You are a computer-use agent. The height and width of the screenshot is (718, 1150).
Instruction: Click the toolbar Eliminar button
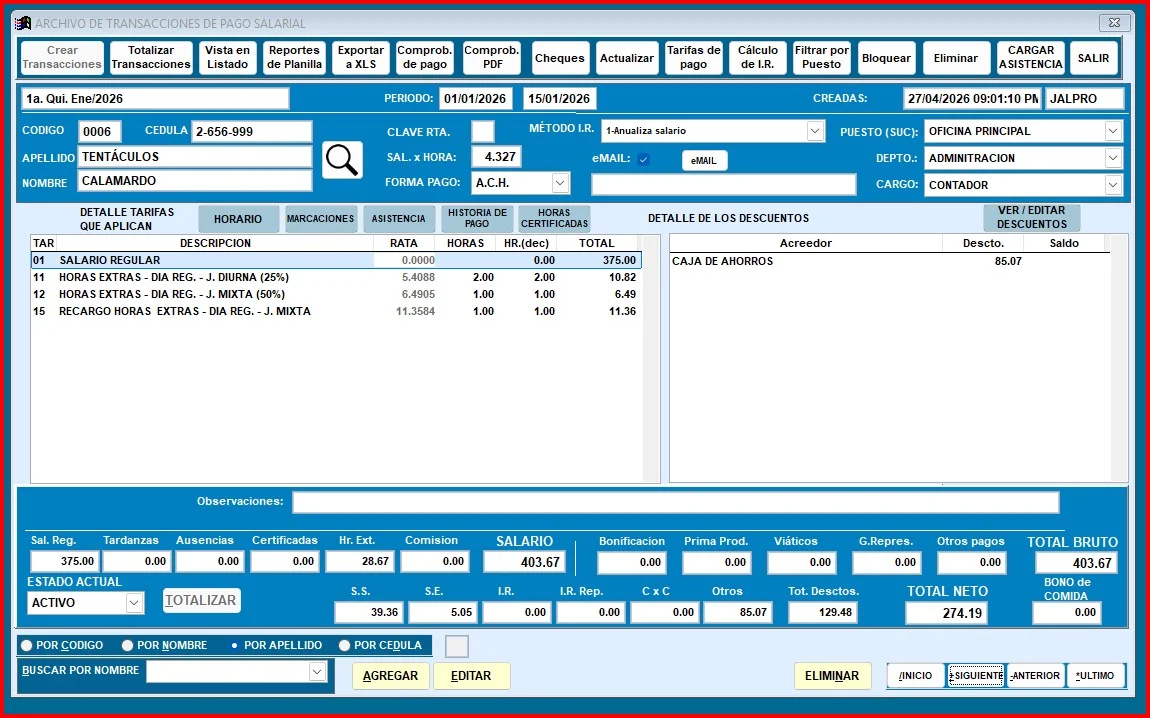[956, 58]
